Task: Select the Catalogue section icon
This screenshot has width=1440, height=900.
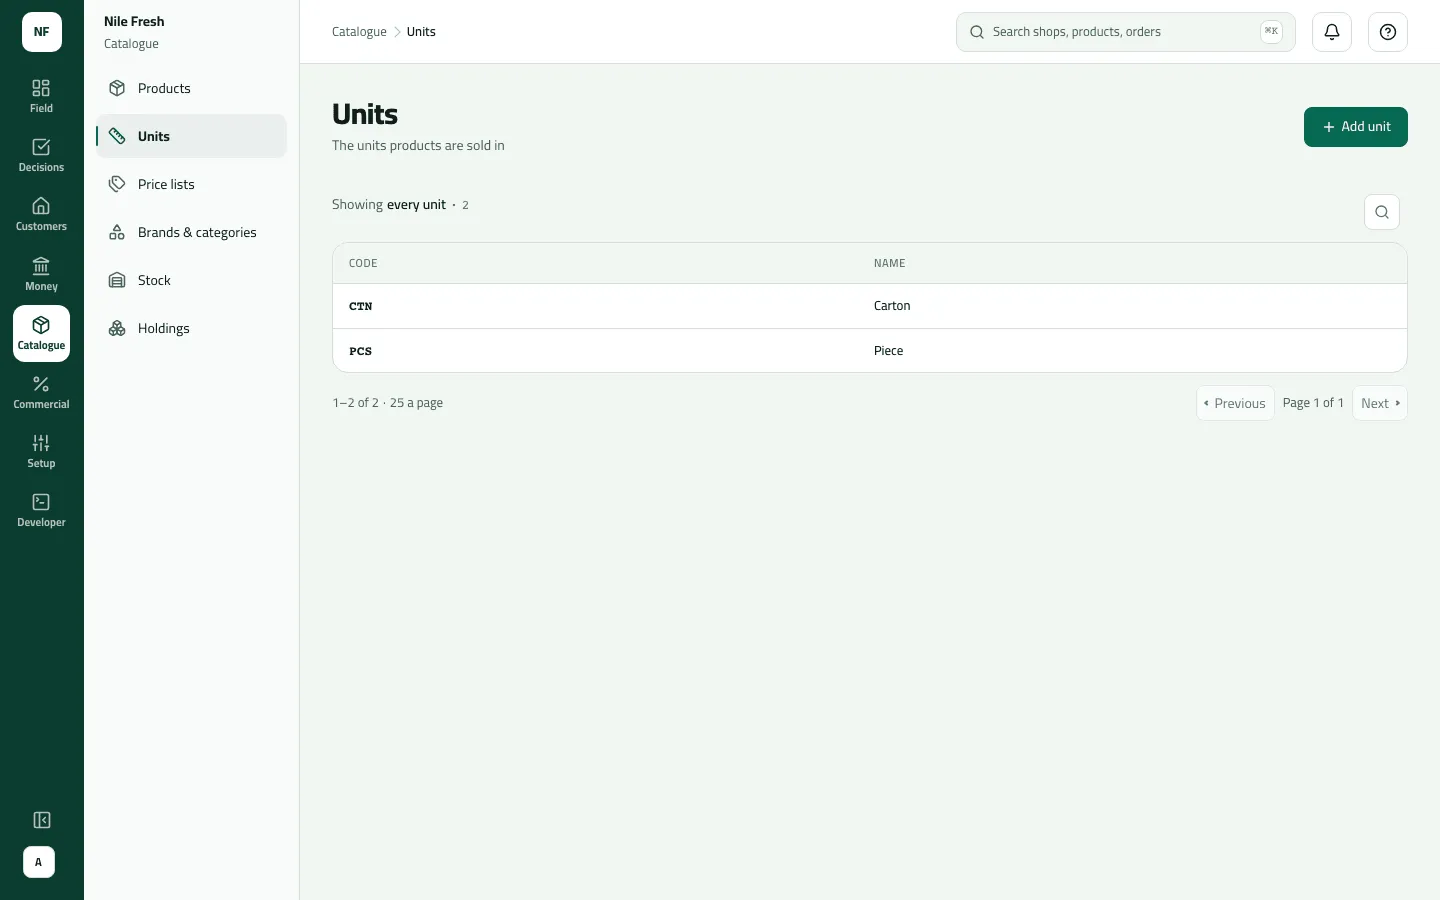Action: (x=41, y=333)
